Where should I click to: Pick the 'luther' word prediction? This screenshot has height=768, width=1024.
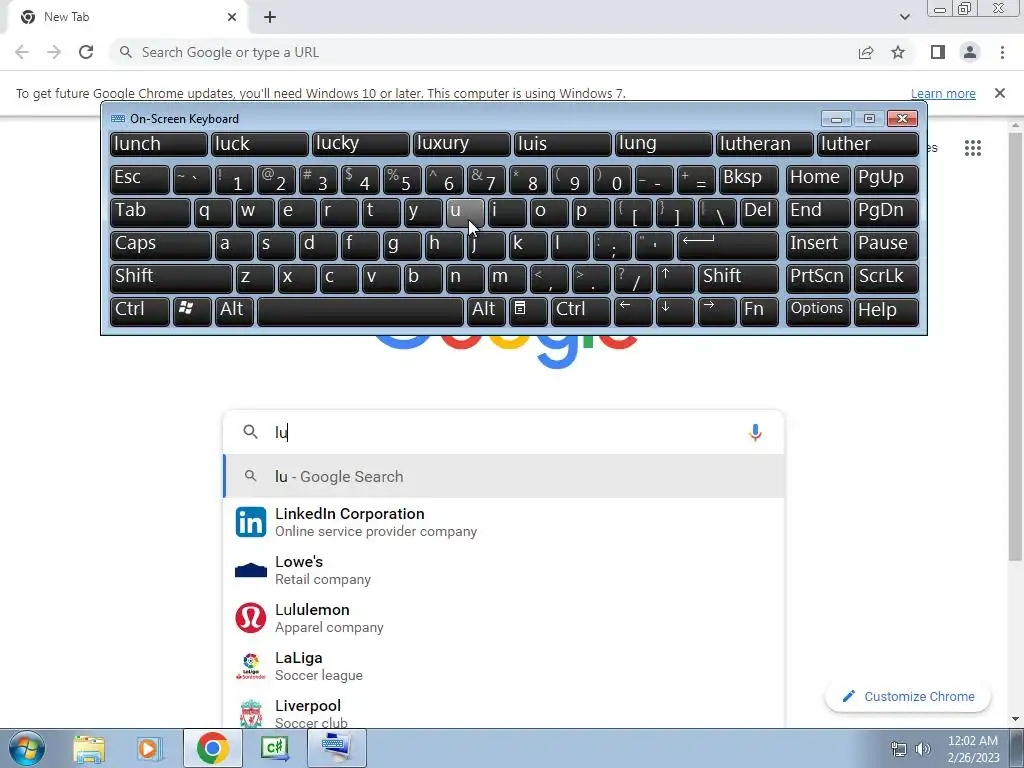(x=867, y=144)
